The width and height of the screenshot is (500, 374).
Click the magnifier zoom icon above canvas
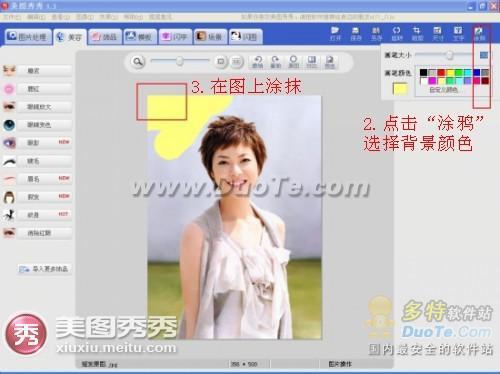(x=137, y=62)
